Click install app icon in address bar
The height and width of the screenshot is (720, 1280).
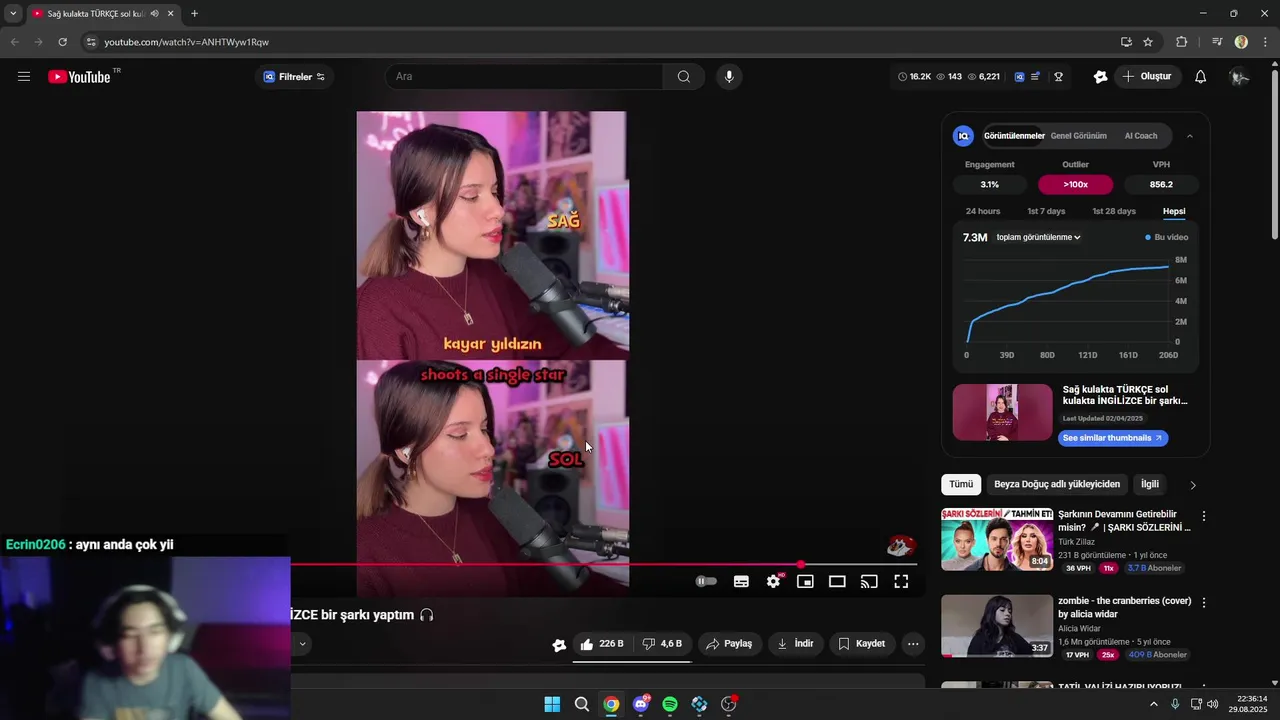(x=1126, y=42)
